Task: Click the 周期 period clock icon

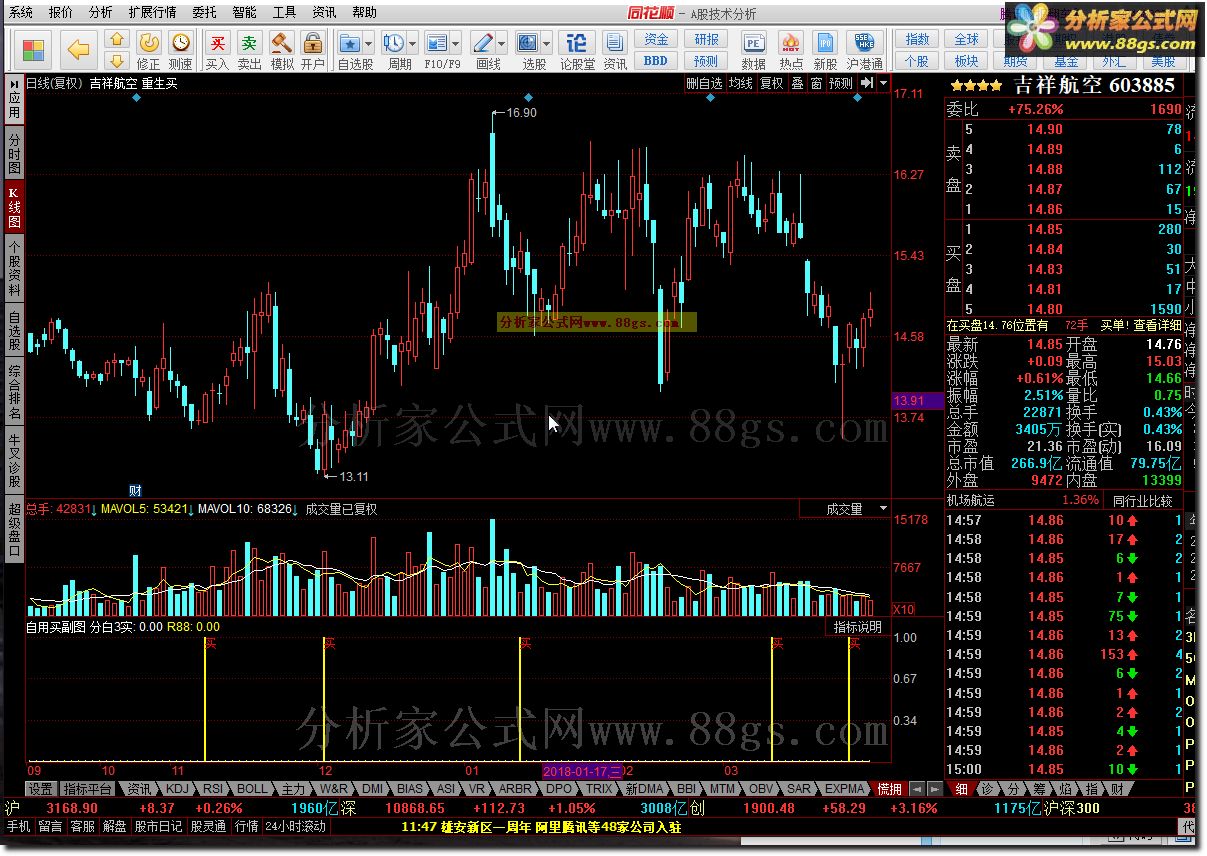Action: (x=394, y=50)
